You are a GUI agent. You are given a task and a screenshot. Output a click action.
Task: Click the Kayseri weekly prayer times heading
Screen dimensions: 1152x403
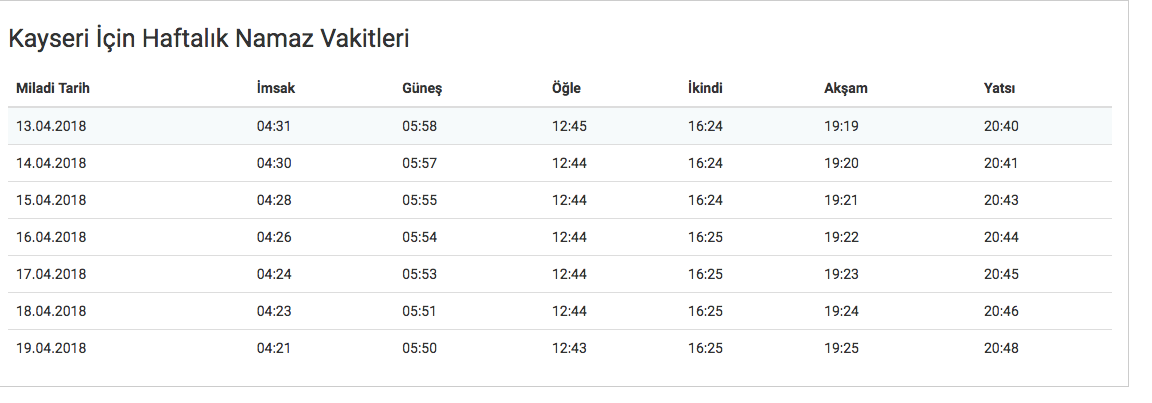coord(209,39)
